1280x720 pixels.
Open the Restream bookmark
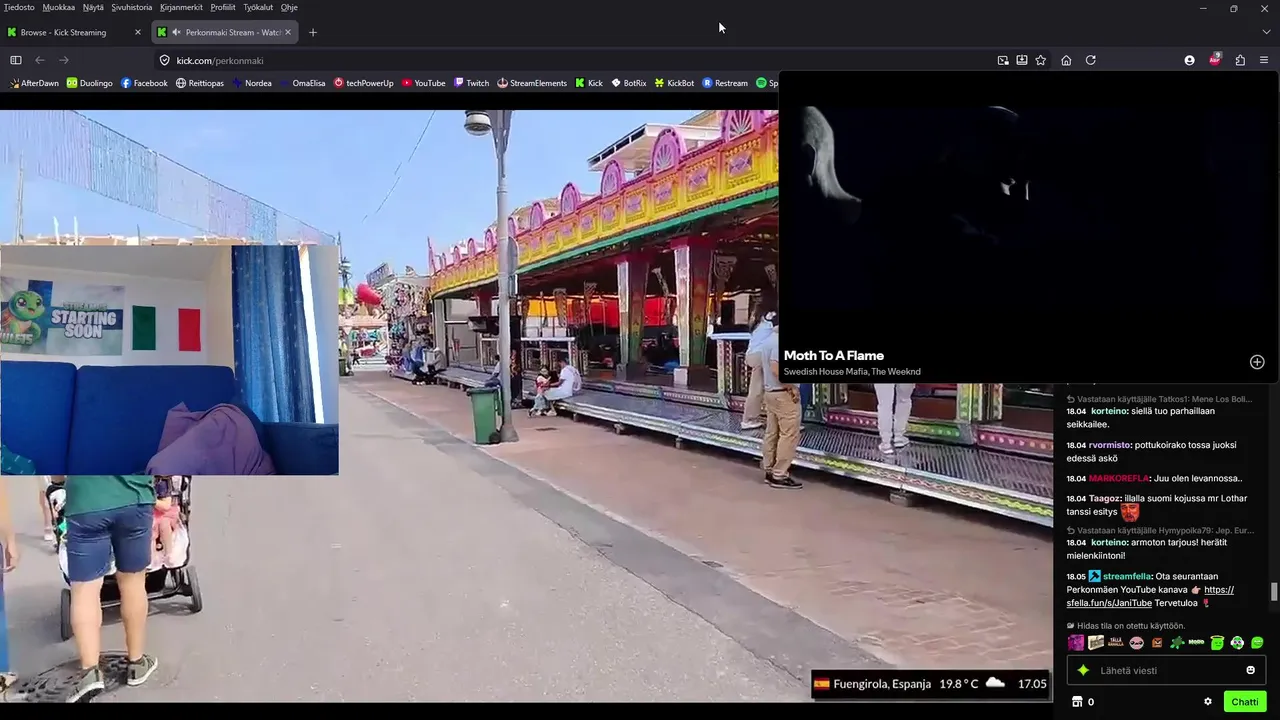point(725,83)
